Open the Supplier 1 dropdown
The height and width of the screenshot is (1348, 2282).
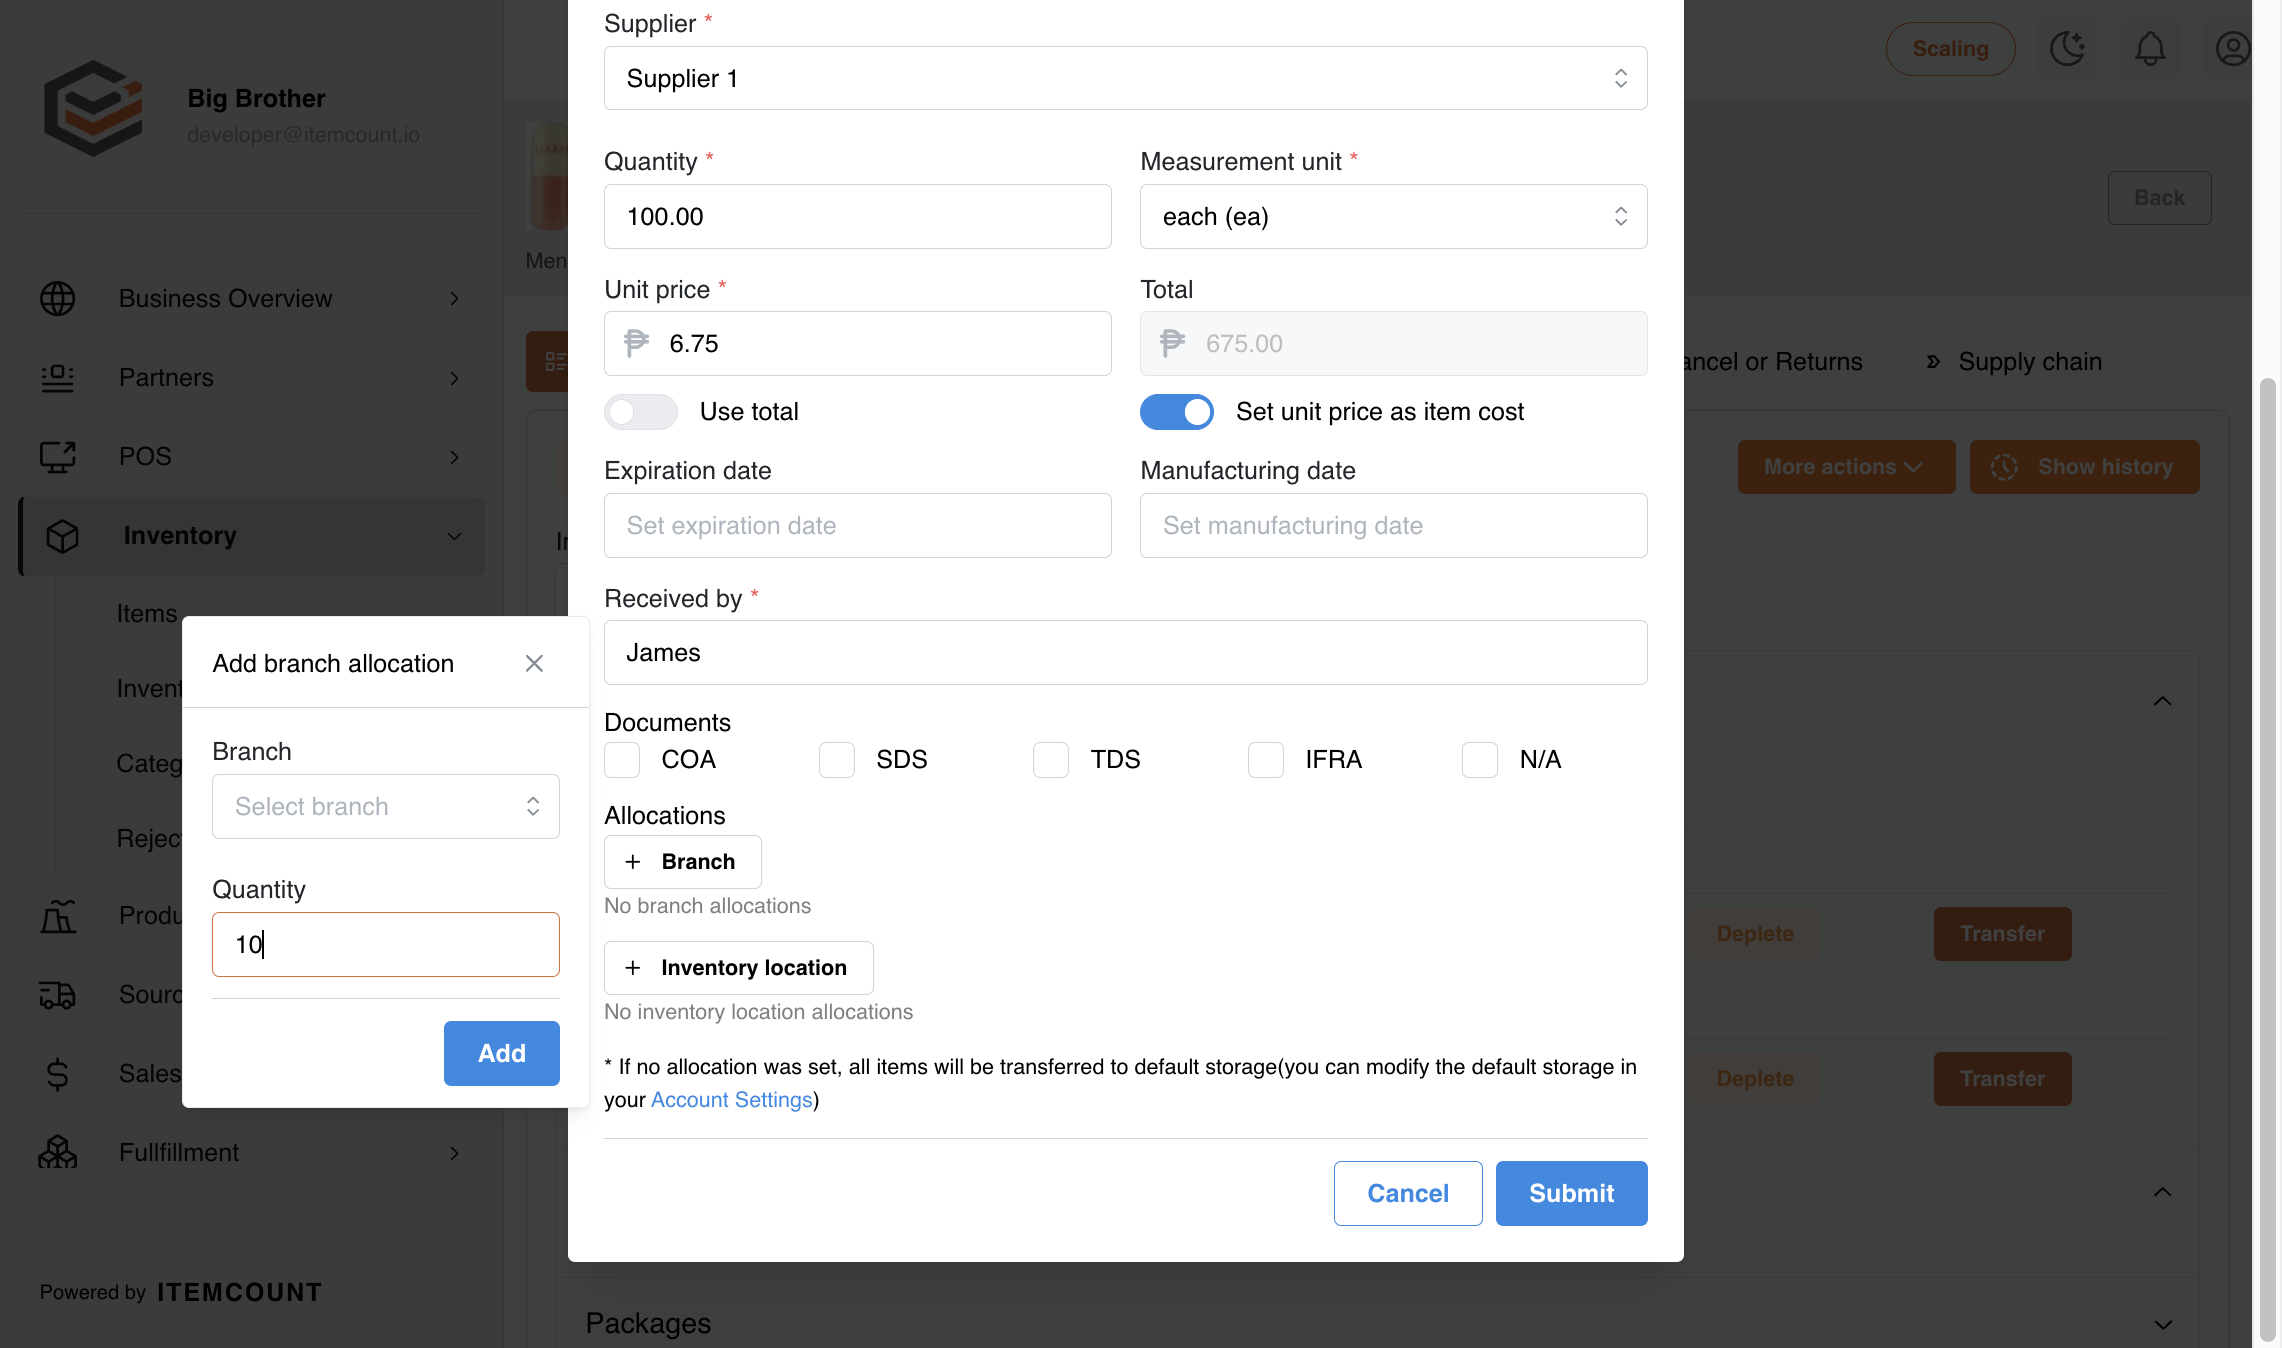tap(1126, 78)
